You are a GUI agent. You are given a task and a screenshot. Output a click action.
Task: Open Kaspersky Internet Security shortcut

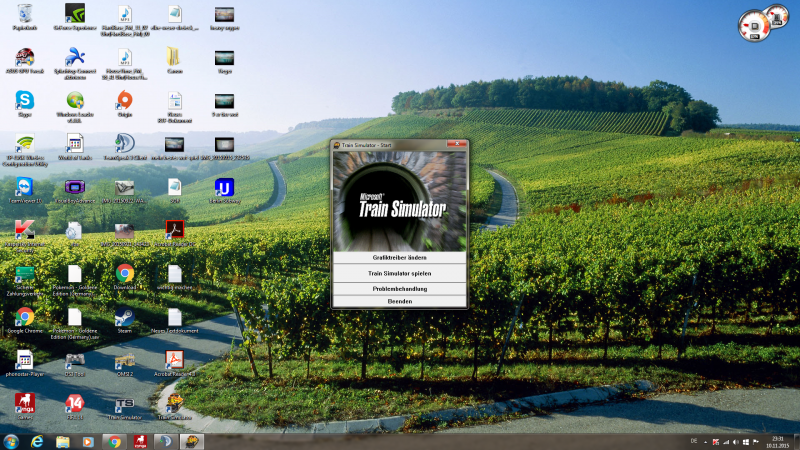click(x=24, y=236)
